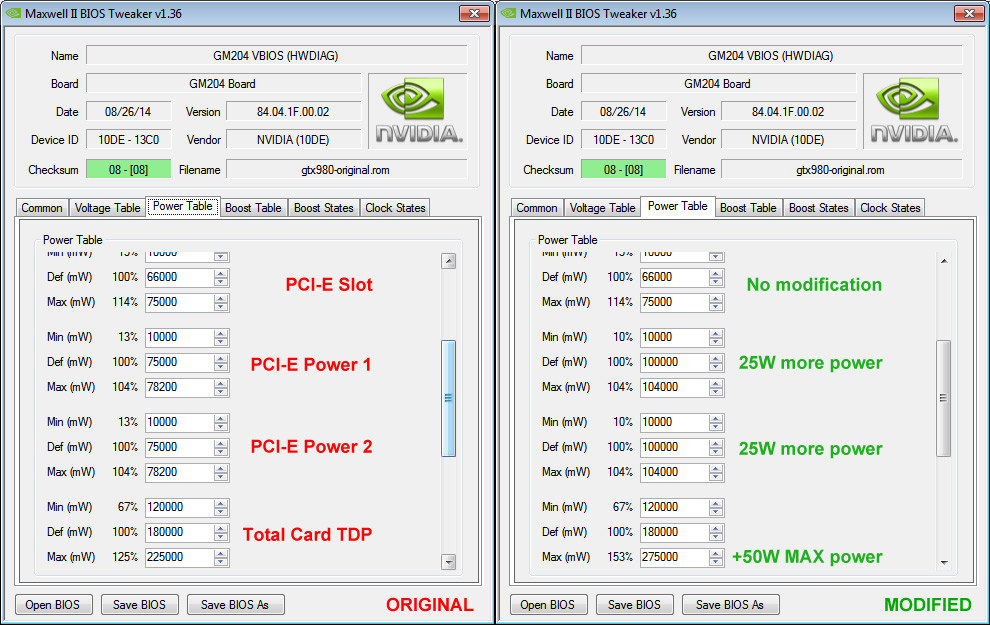Open Clock States tab in left window

click(395, 208)
